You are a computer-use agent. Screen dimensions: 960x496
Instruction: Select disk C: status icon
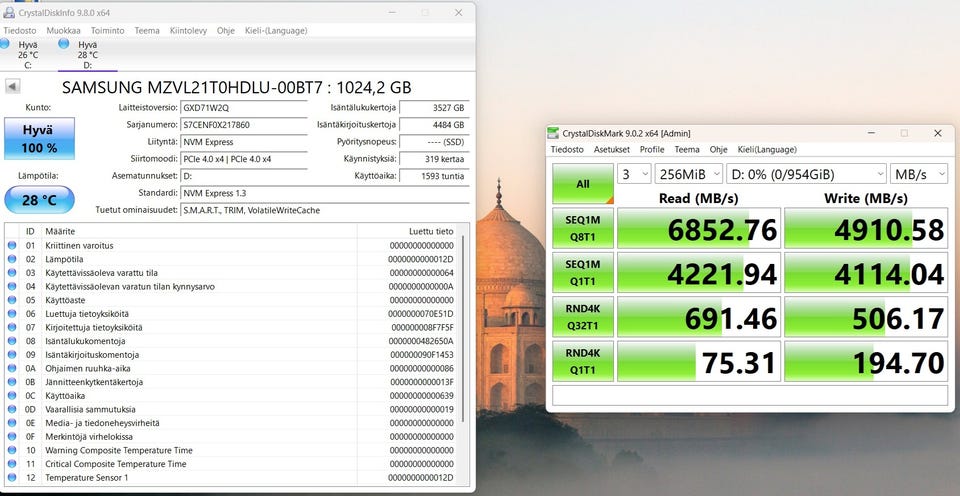tap(5, 43)
